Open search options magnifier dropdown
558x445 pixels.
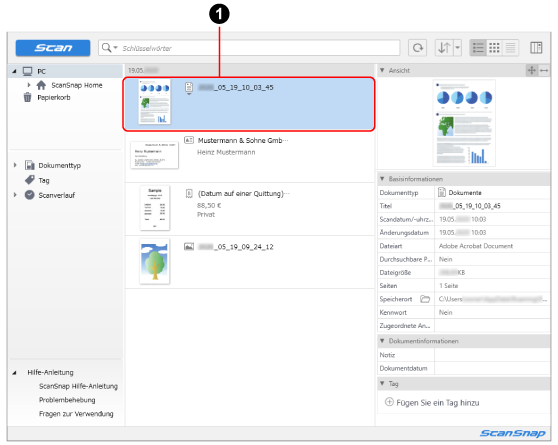tap(110, 48)
